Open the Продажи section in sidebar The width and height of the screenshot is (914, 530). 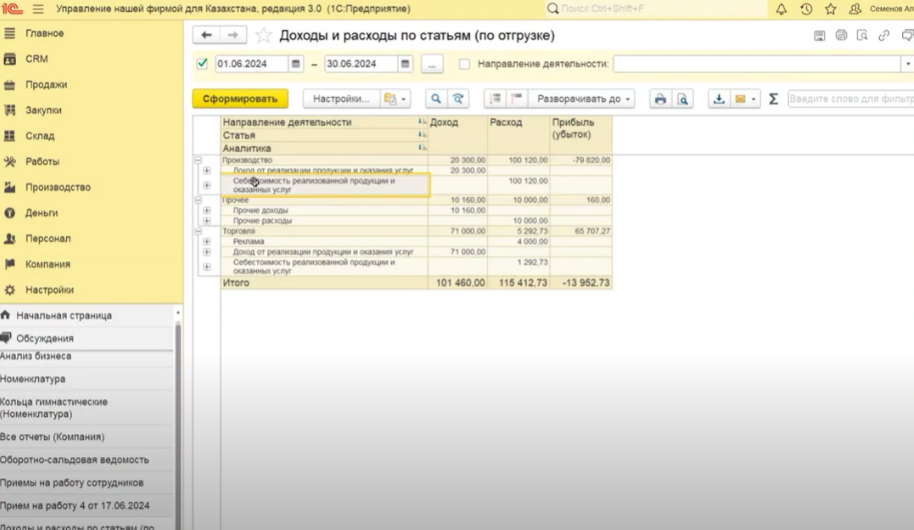(46, 85)
